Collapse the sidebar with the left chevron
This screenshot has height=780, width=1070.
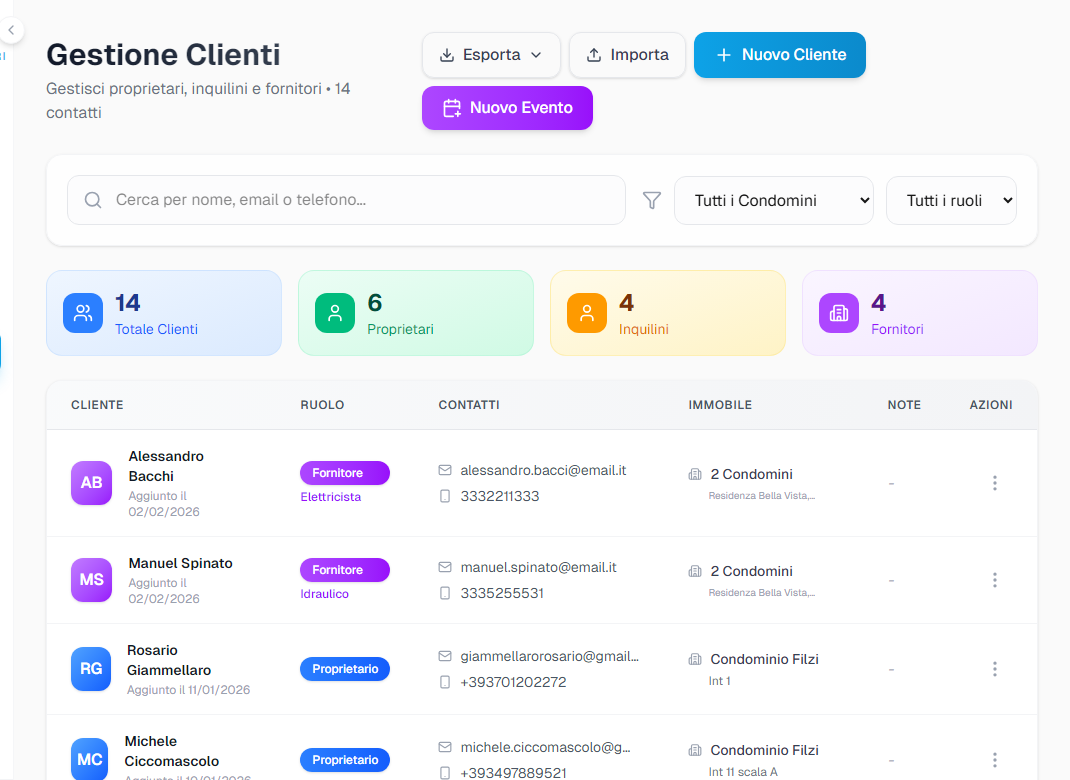(x=11, y=30)
